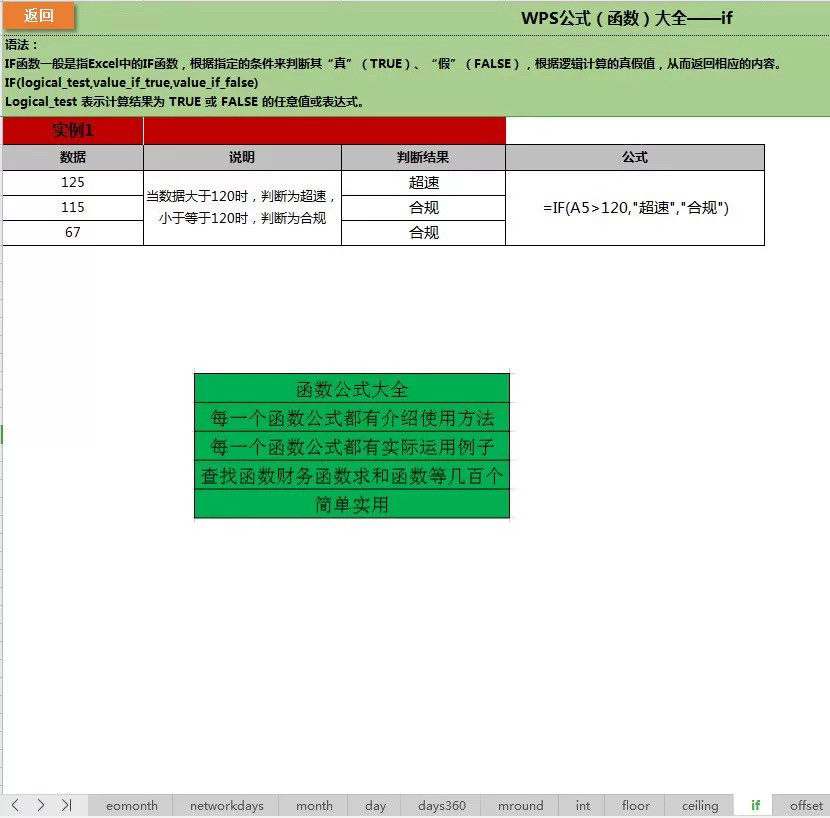Select the red 实例1 header cell
Viewport: 830px width, 818px height.
tap(72, 130)
